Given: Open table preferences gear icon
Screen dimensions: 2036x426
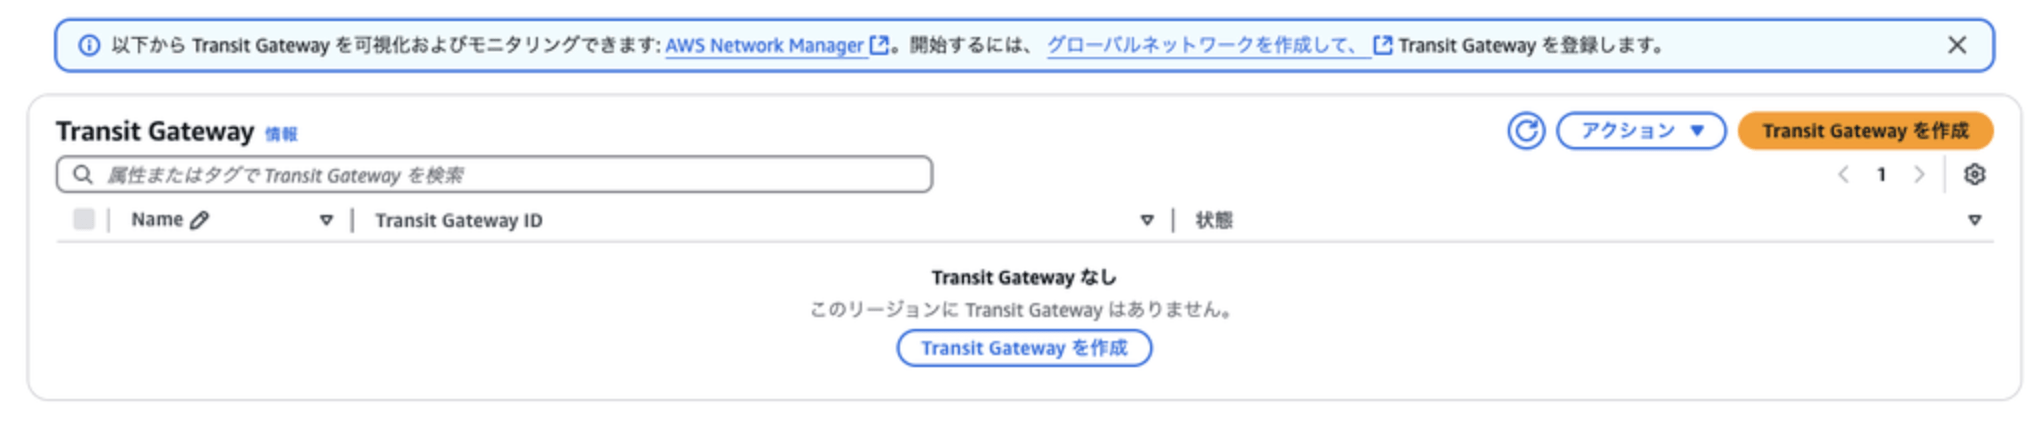Looking at the screenshot, I should coord(1974,175).
